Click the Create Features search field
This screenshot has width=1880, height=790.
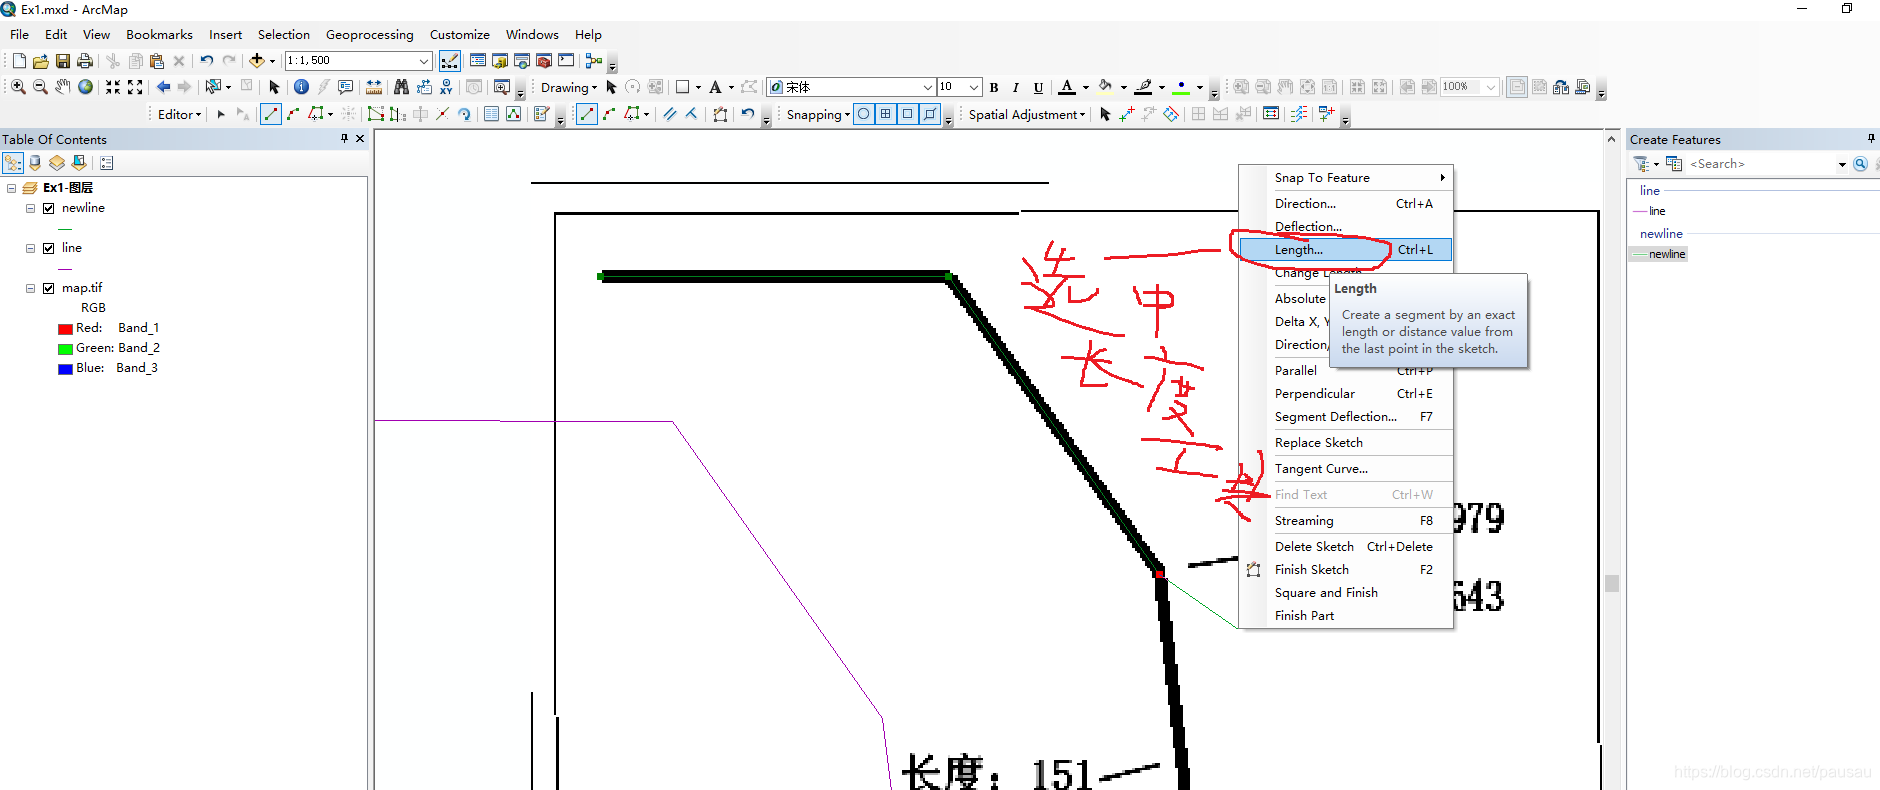point(1761,164)
